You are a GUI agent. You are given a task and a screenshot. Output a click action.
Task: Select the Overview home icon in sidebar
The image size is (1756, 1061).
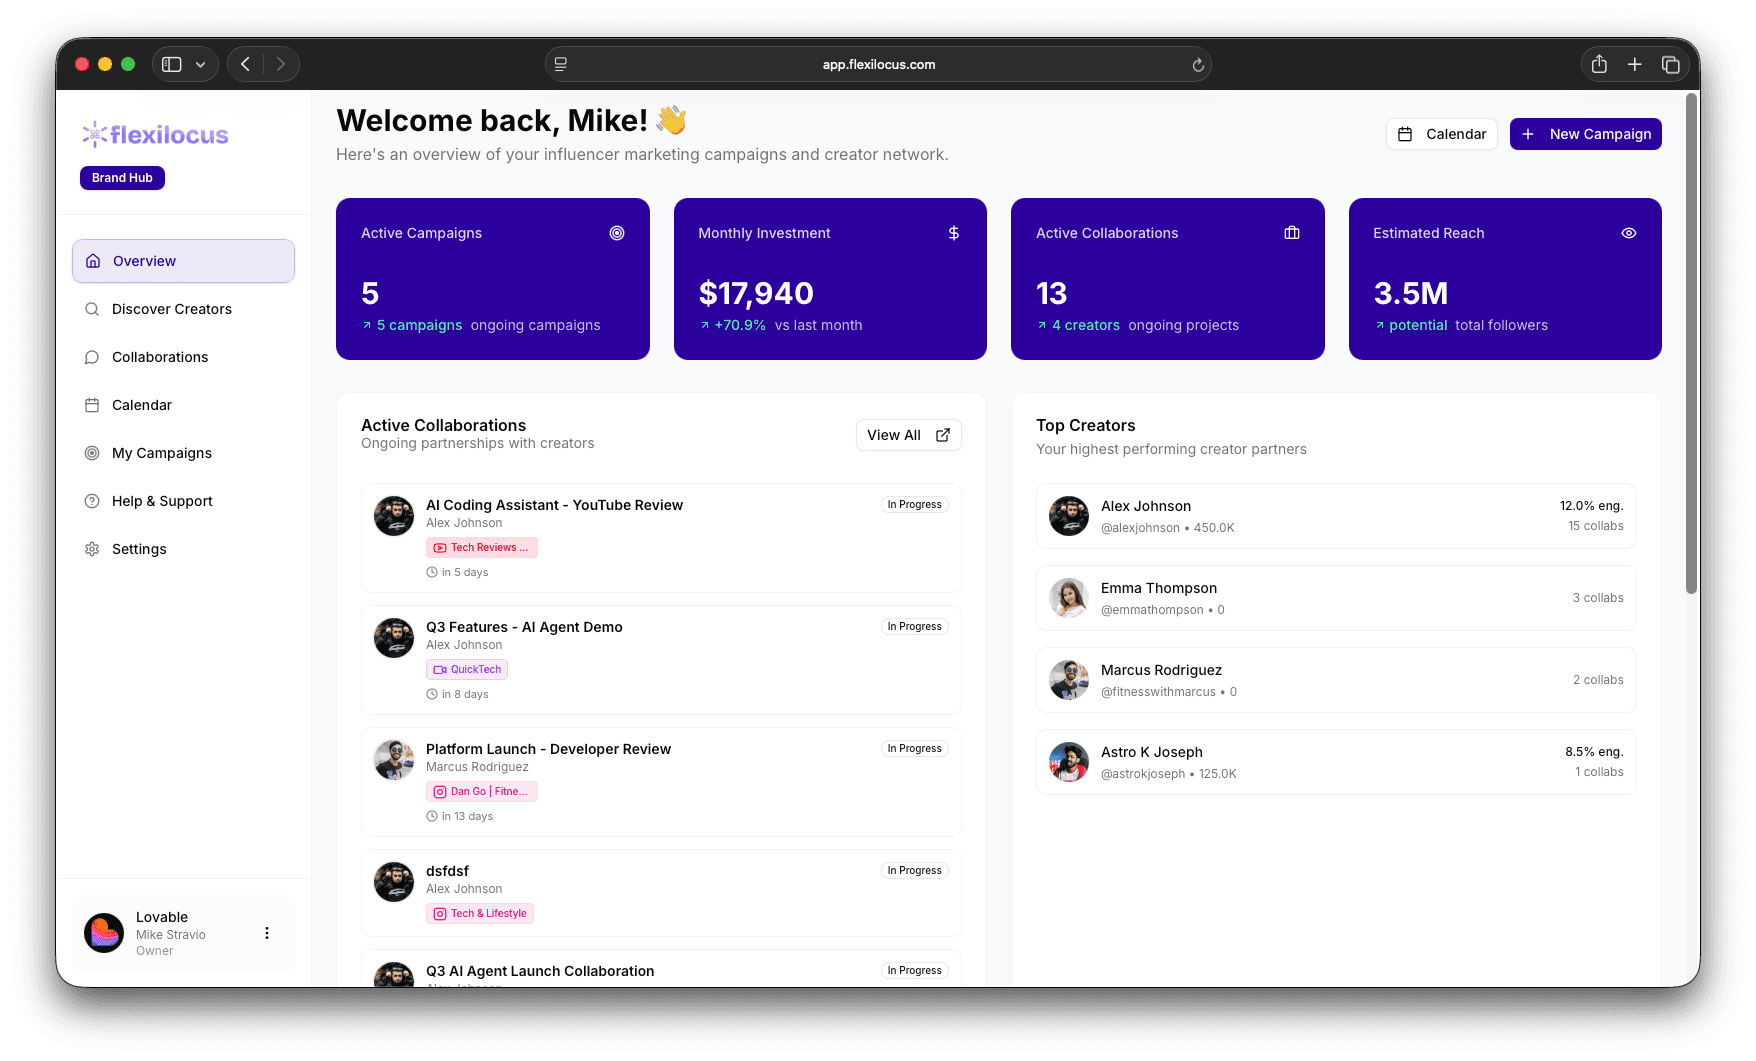point(93,260)
